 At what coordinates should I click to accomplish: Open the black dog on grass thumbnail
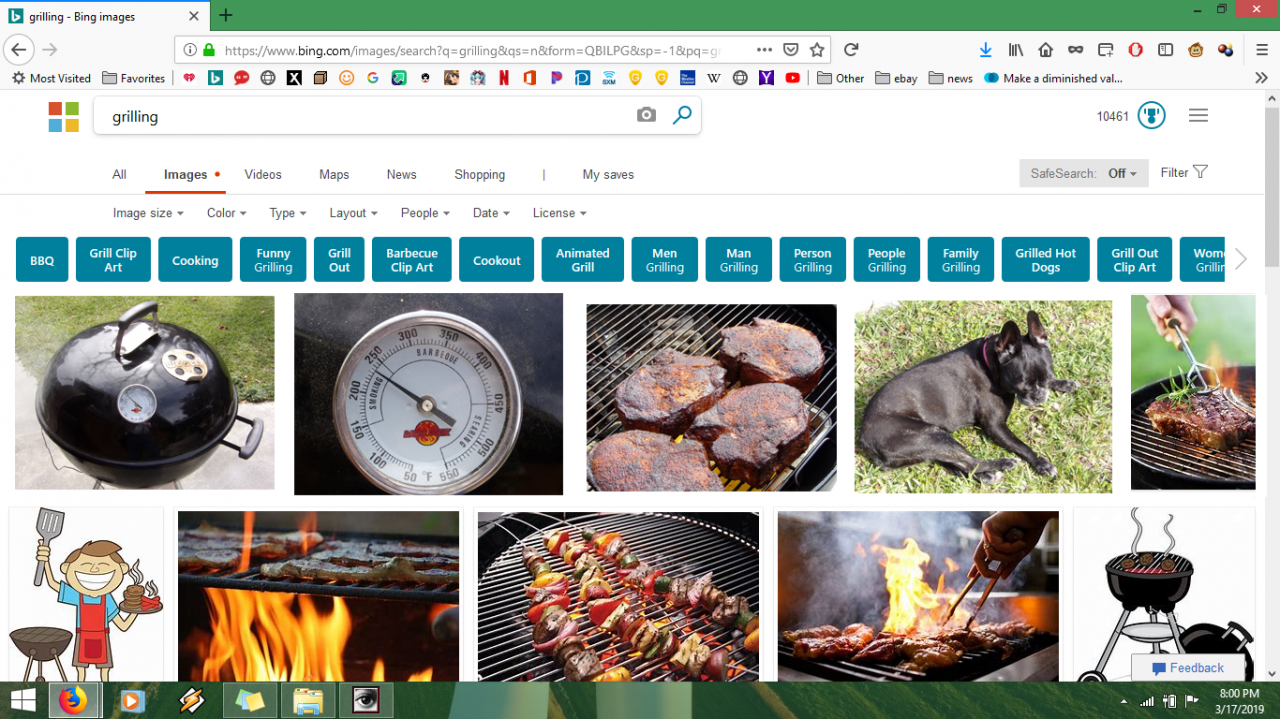tap(983, 397)
